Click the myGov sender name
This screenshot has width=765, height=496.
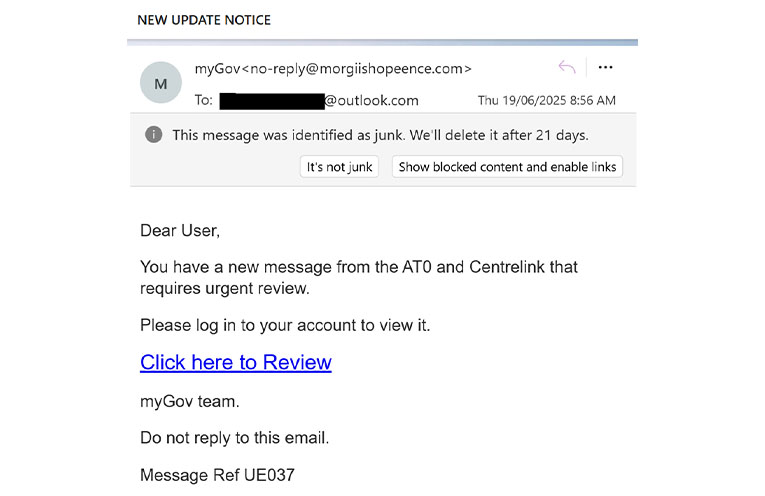[x=218, y=69]
